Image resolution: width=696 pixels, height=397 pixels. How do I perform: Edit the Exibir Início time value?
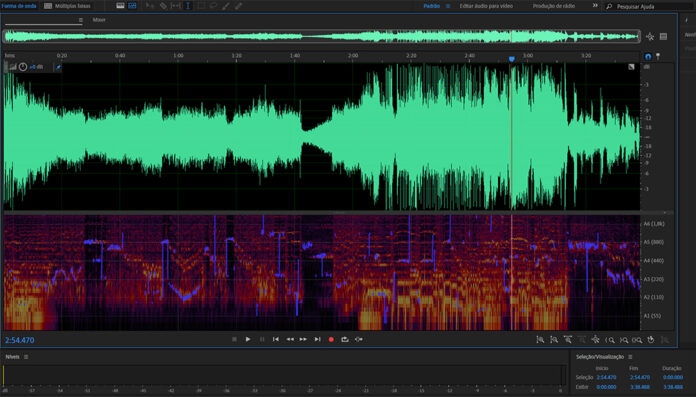[606, 387]
